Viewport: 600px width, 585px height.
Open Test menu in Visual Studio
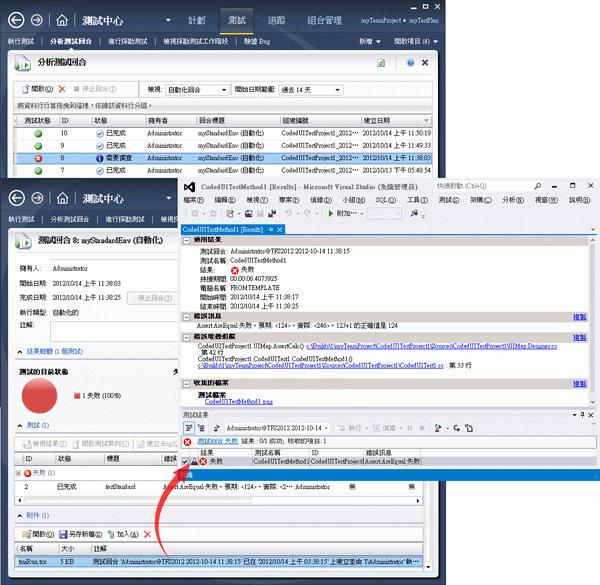pos(448,200)
